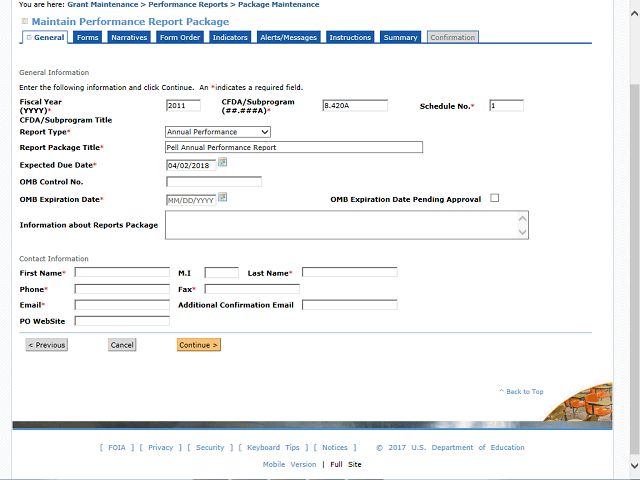Switch to the Alerts/Messages tab
The height and width of the screenshot is (480, 640).
click(289, 38)
